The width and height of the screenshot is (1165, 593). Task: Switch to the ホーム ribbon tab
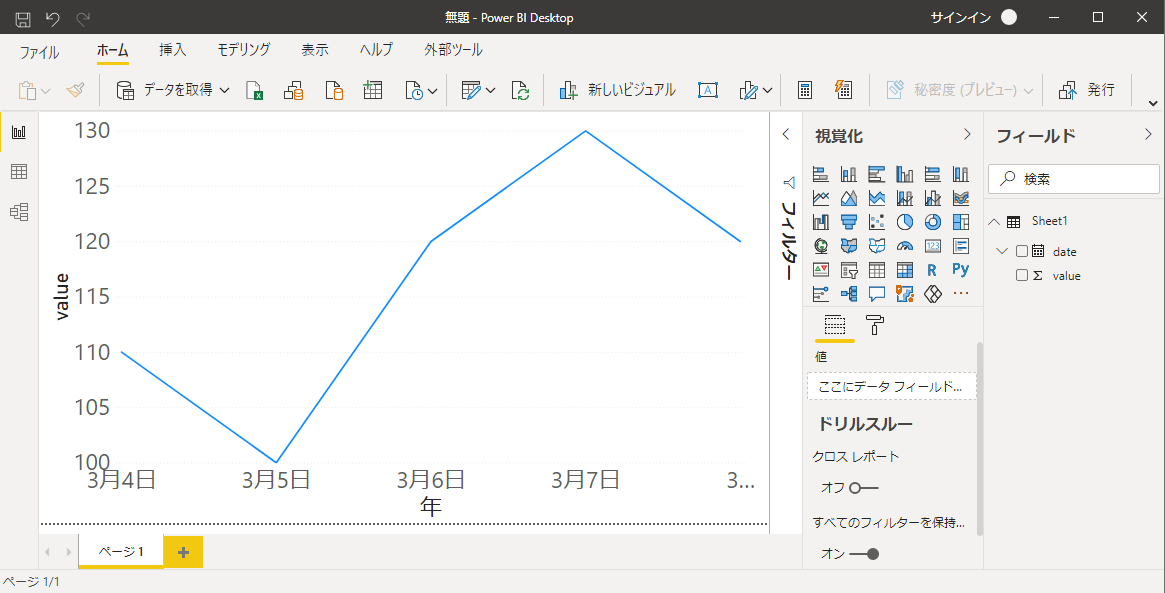coord(113,51)
